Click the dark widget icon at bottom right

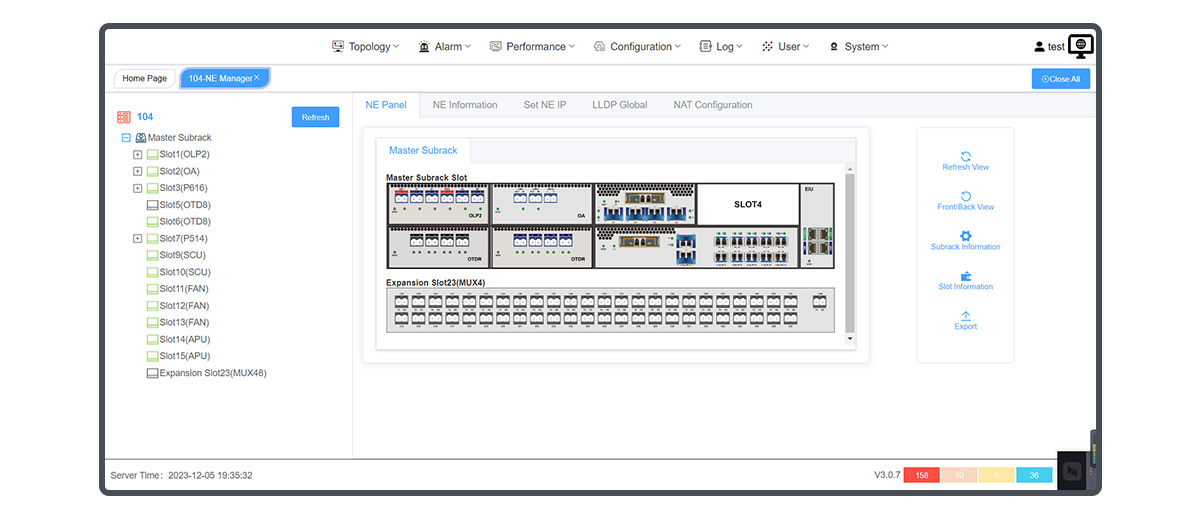click(1073, 470)
